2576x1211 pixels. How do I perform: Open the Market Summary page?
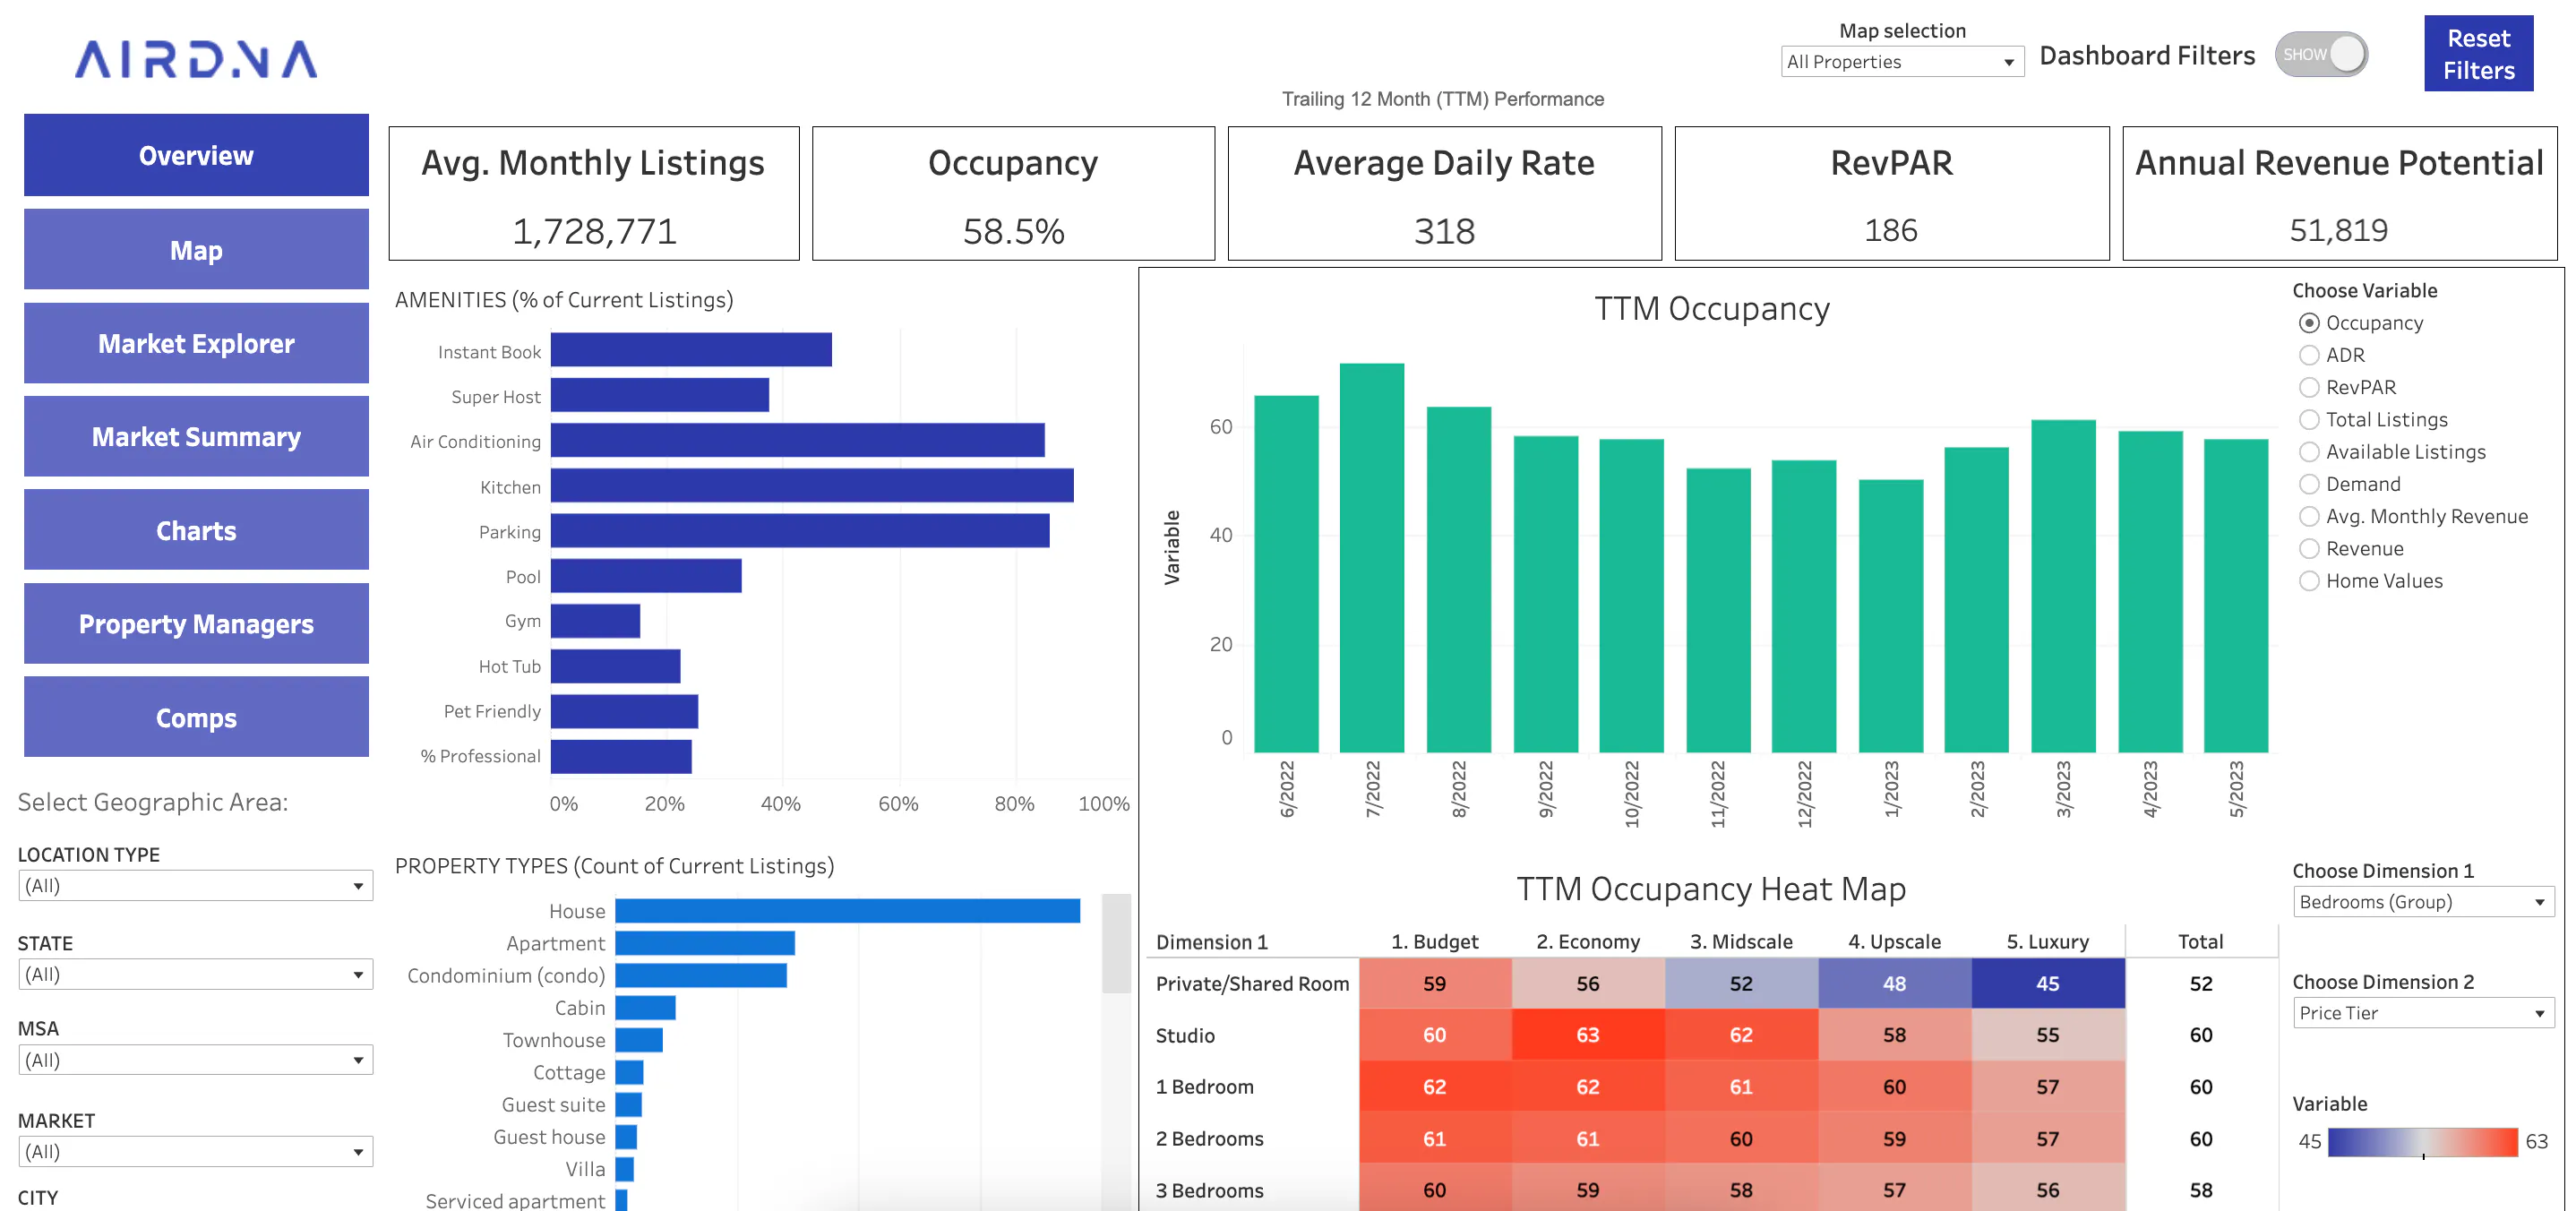pyautogui.click(x=196, y=437)
